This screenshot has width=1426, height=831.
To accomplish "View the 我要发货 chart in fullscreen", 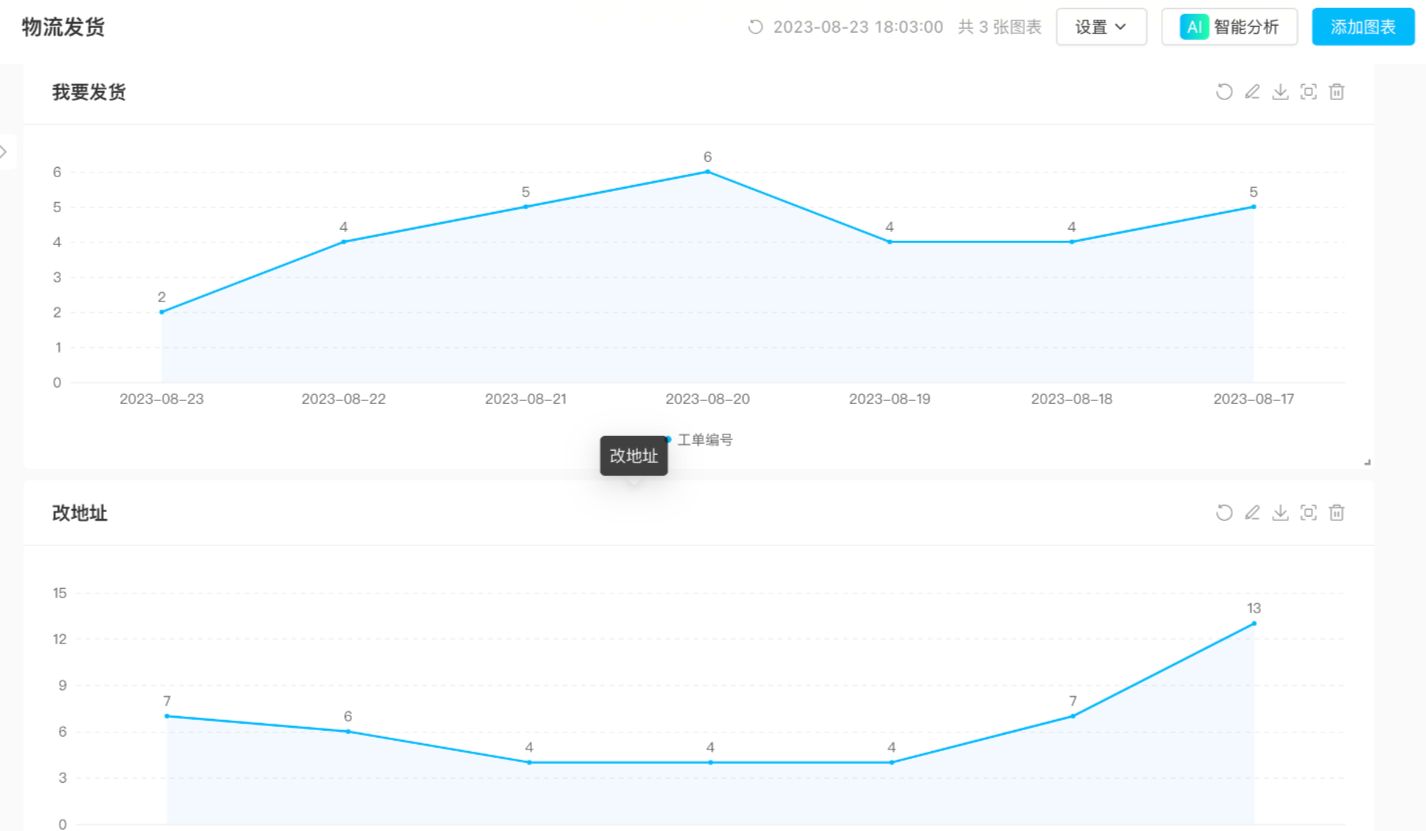I will (1308, 92).
